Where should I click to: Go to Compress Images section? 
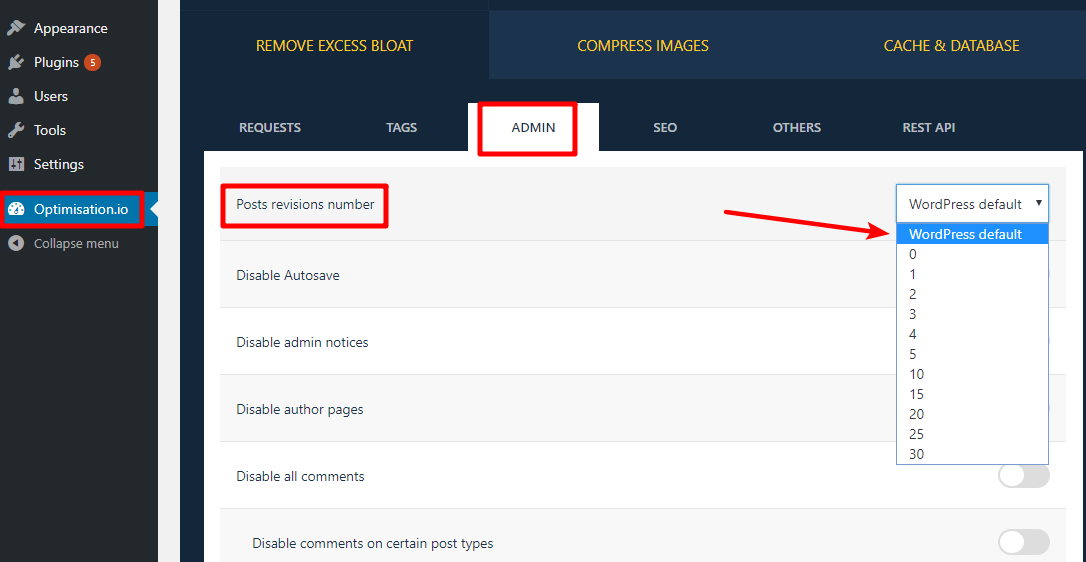coord(642,46)
